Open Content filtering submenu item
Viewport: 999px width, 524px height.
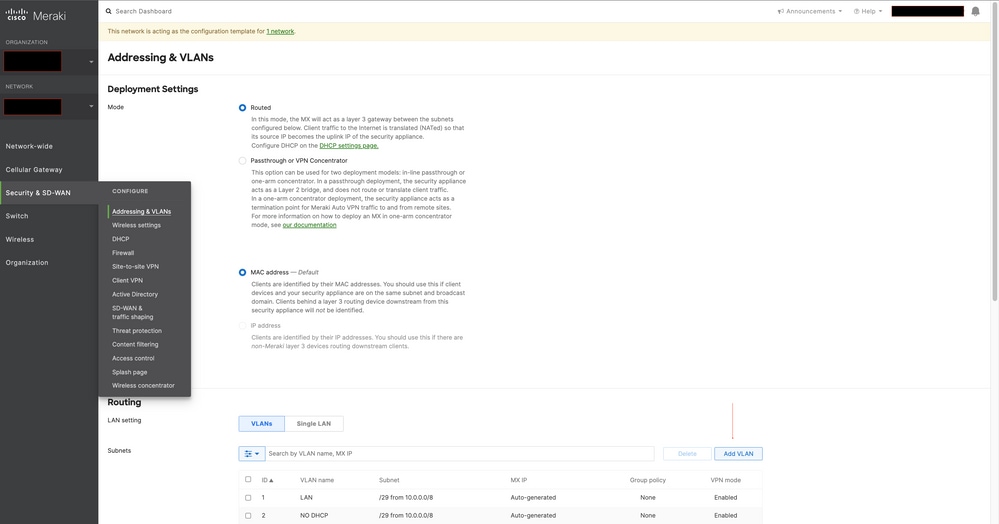coord(135,345)
